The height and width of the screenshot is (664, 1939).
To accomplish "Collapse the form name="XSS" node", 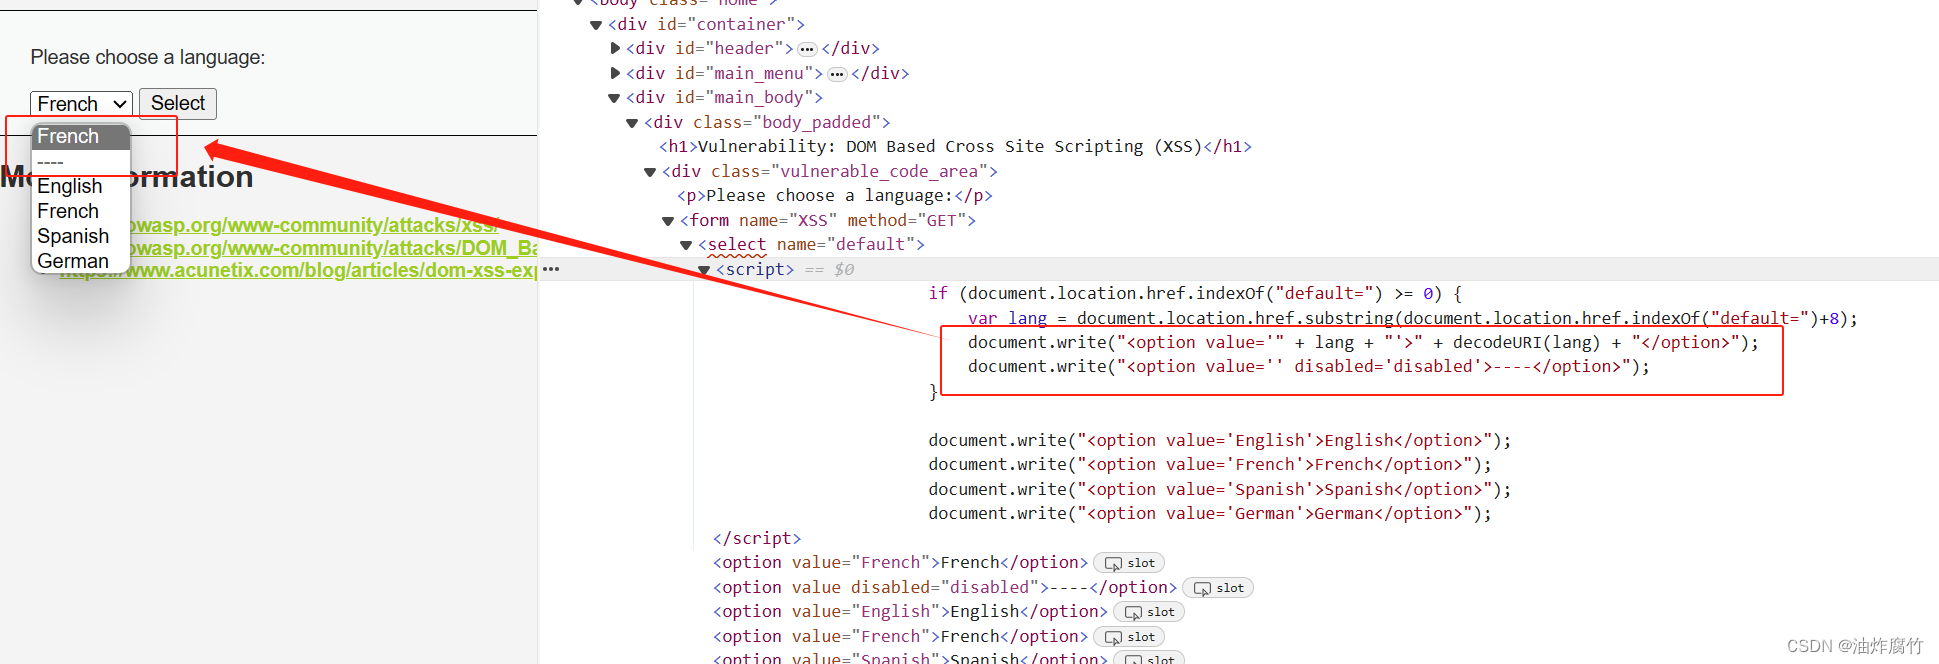I will (668, 221).
